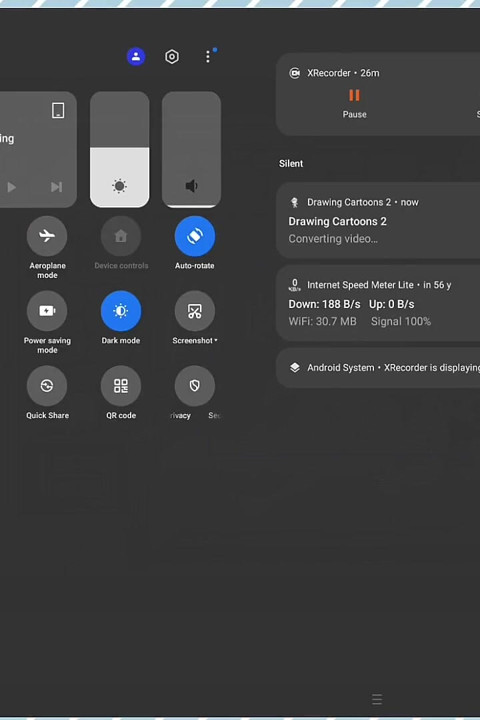
Task: Open the Drawing Cartoons 2 notification
Action: pos(378,220)
